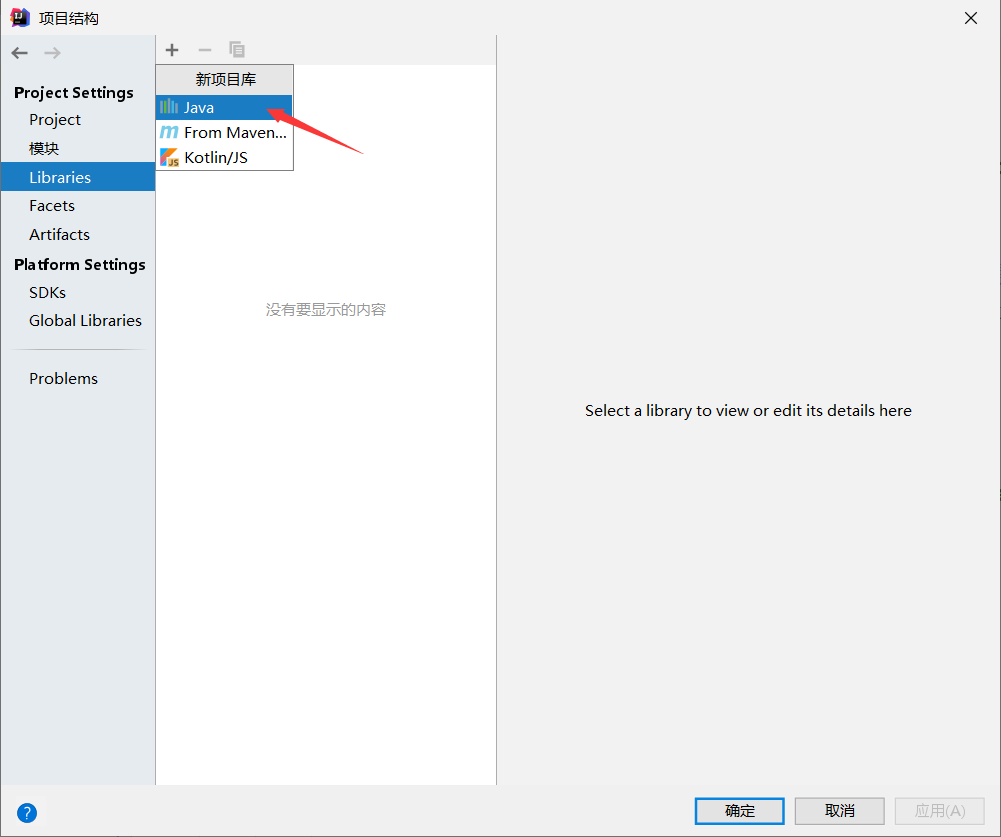Viewport: 1001px width, 837px height.
Task: Click the IntelliJ logo in title bar
Action: click(20, 18)
